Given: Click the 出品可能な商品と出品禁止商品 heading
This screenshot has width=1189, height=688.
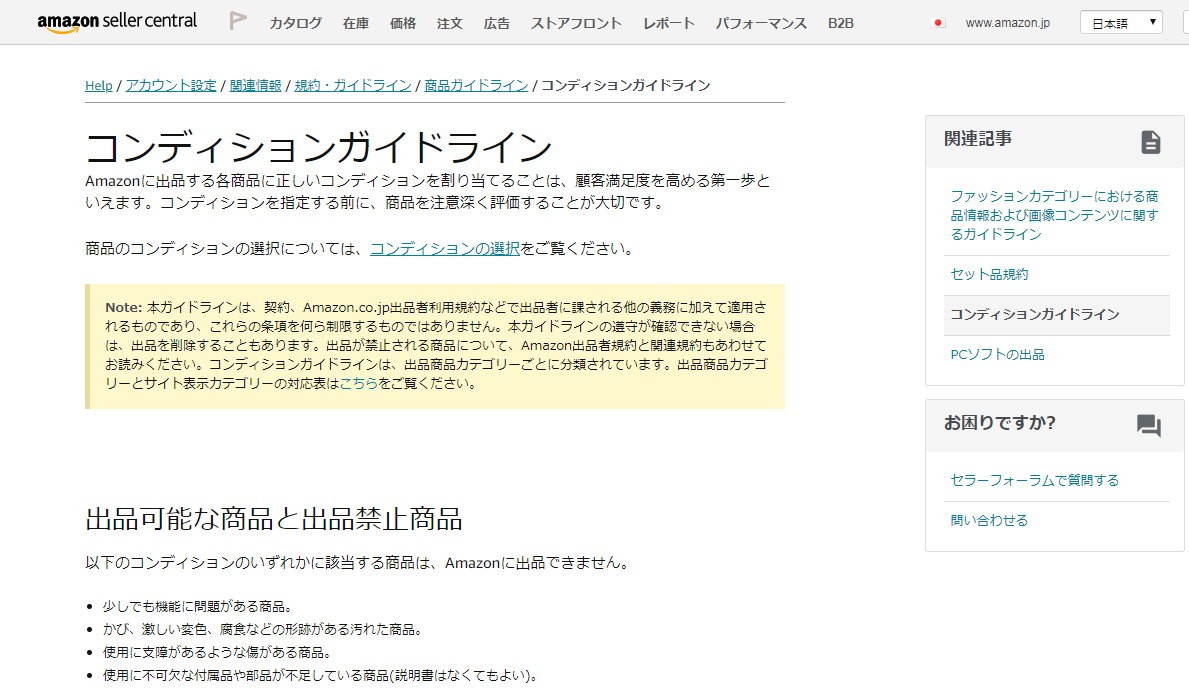Looking at the screenshot, I should pos(274,520).
